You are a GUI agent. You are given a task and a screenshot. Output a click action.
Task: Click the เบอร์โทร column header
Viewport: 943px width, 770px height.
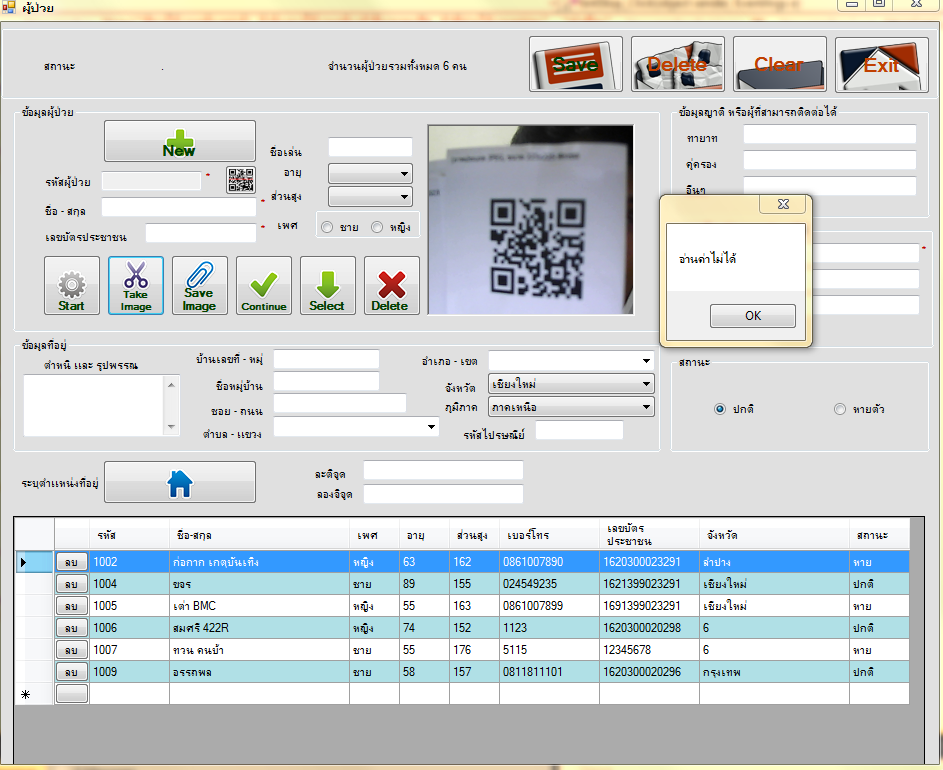tap(549, 535)
